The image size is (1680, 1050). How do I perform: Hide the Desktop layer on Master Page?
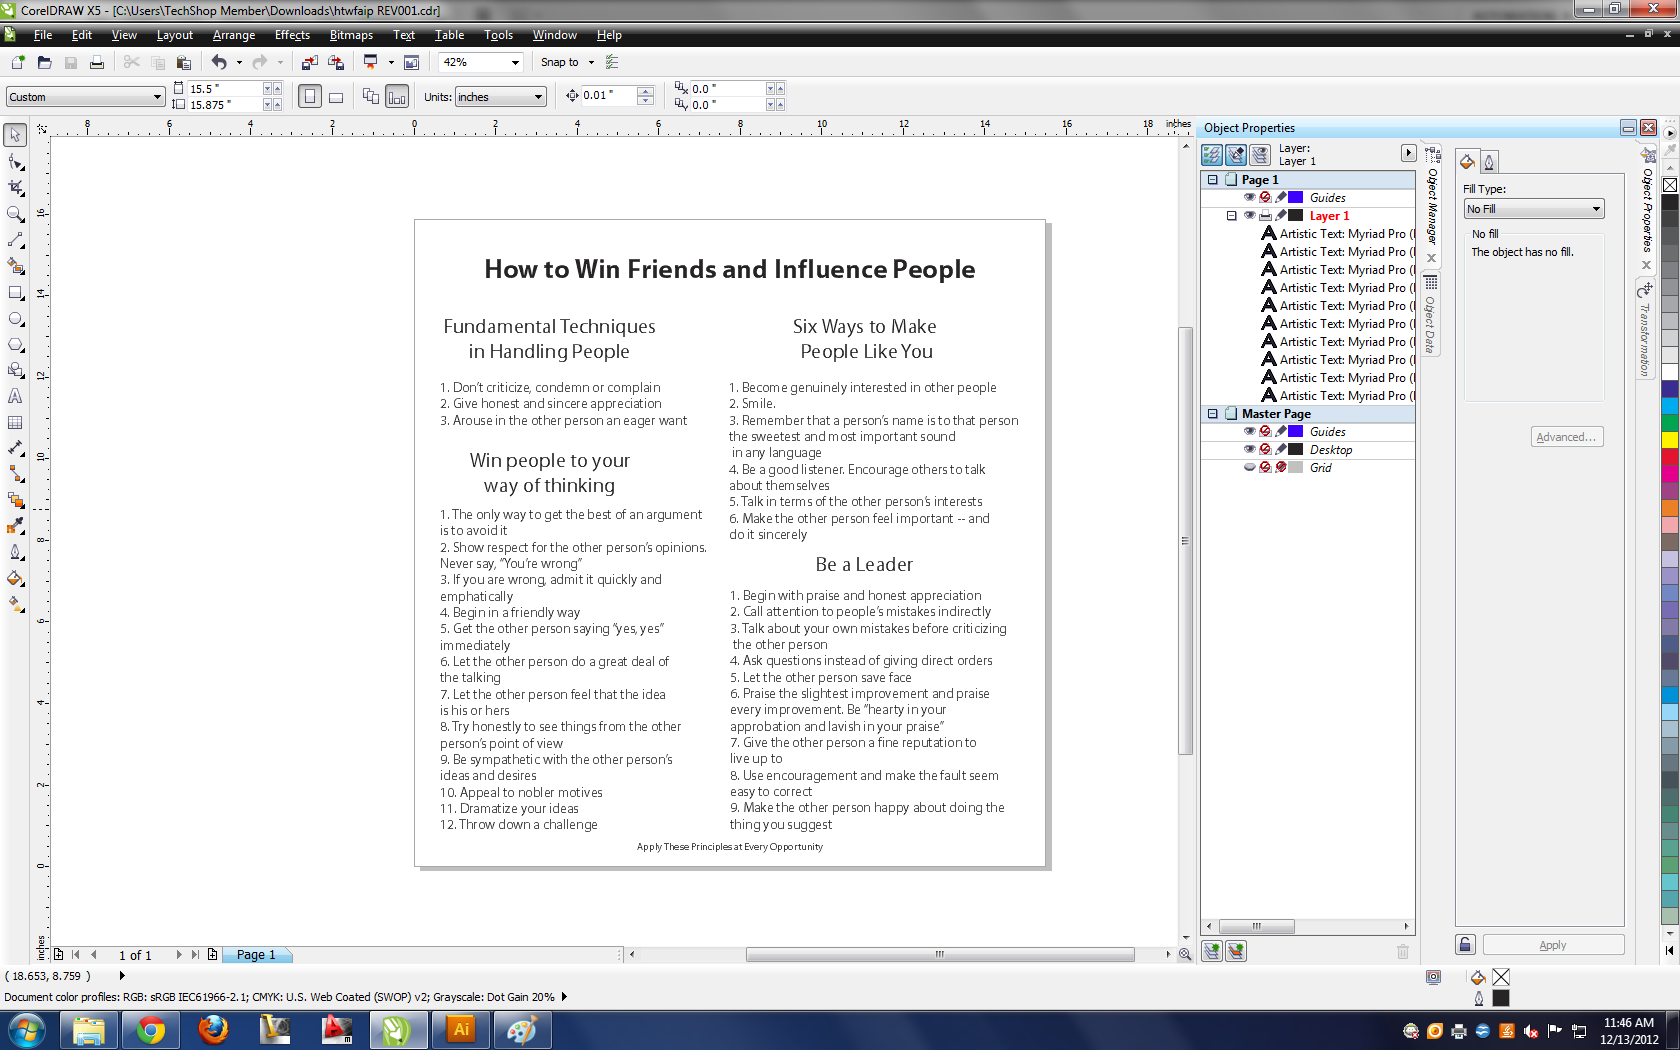[x=1249, y=449]
